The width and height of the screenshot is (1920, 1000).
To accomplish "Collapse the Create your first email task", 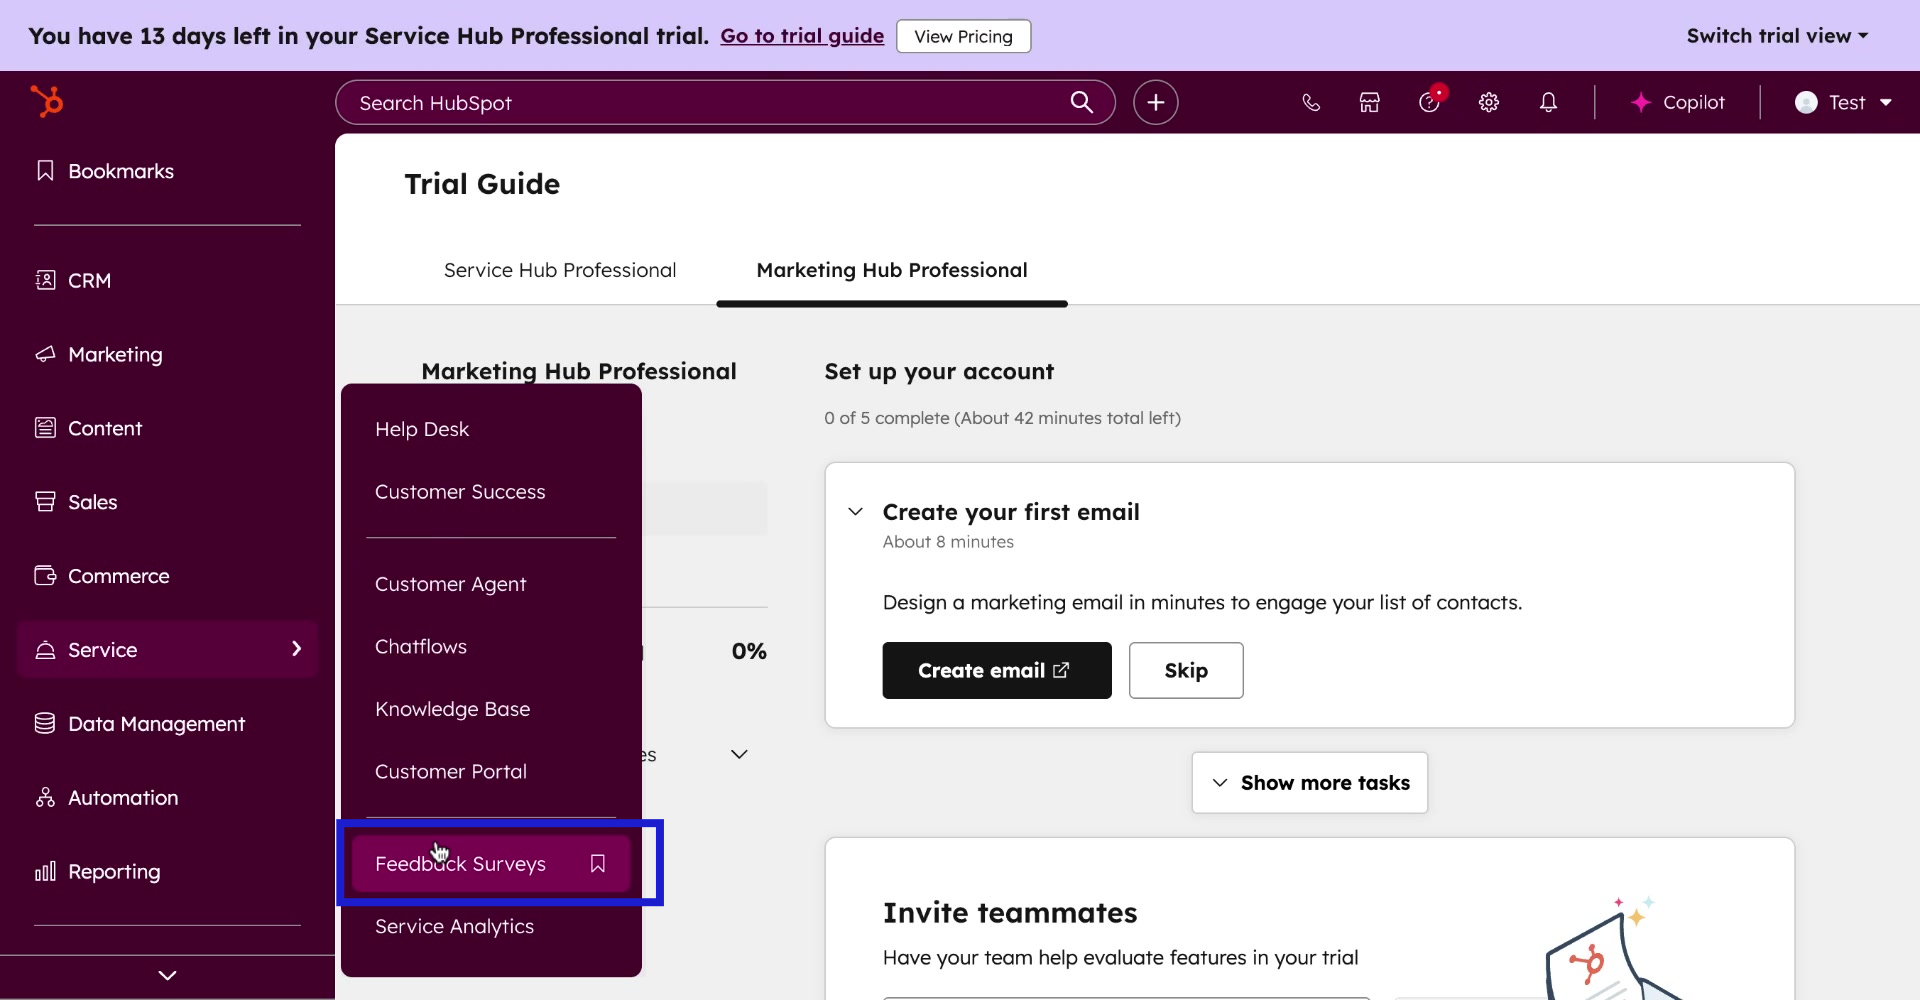I will [x=855, y=512].
